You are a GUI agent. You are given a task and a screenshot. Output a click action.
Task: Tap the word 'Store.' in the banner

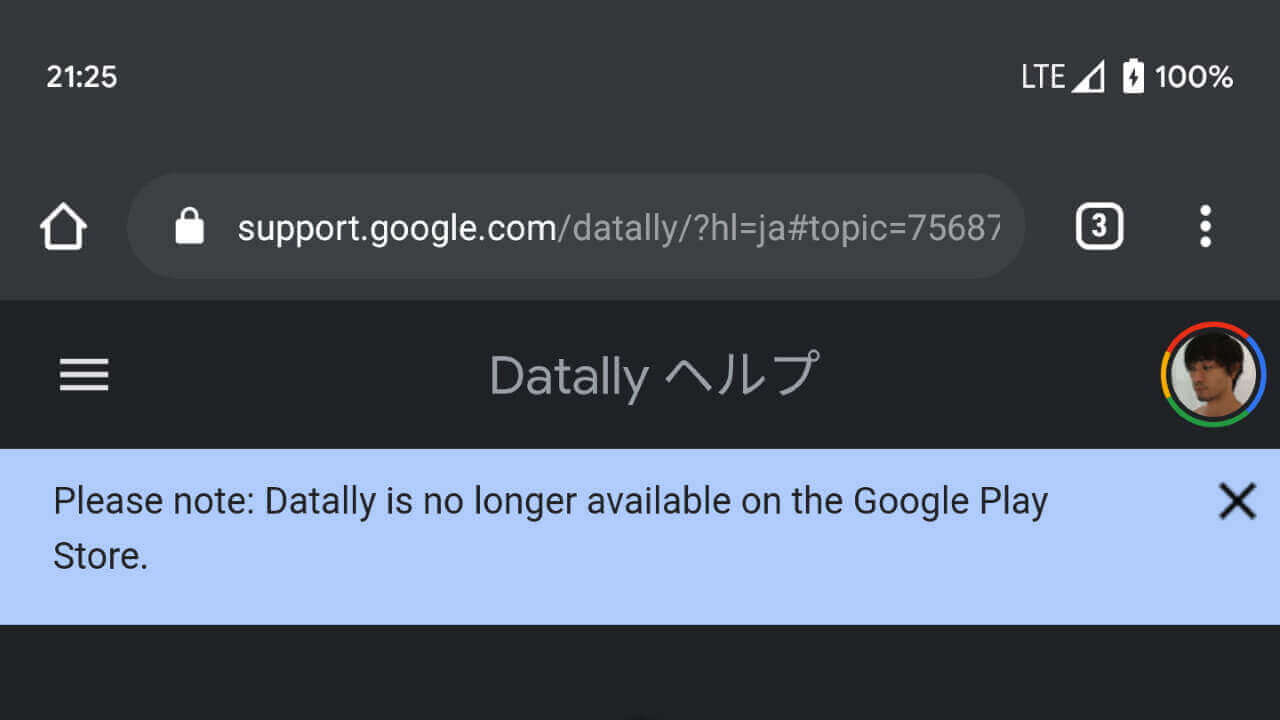coord(100,557)
